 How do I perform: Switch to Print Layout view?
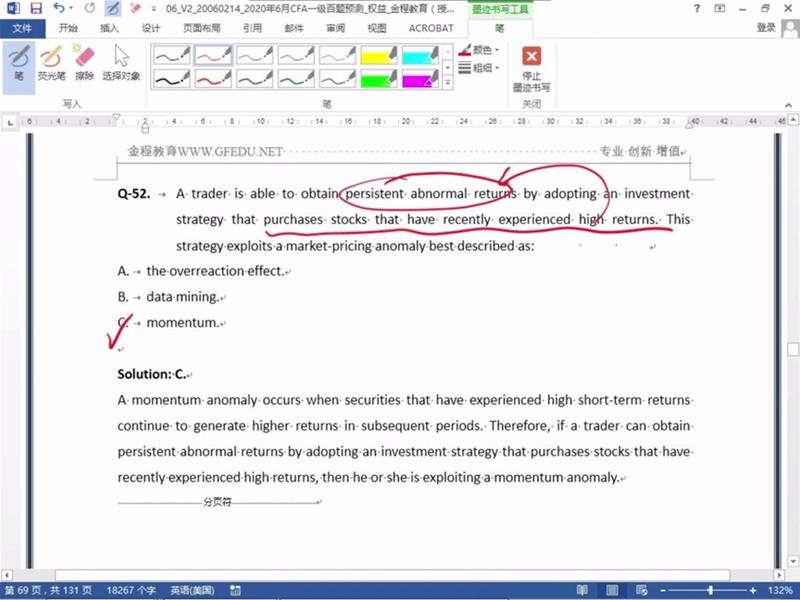pos(612,590)
